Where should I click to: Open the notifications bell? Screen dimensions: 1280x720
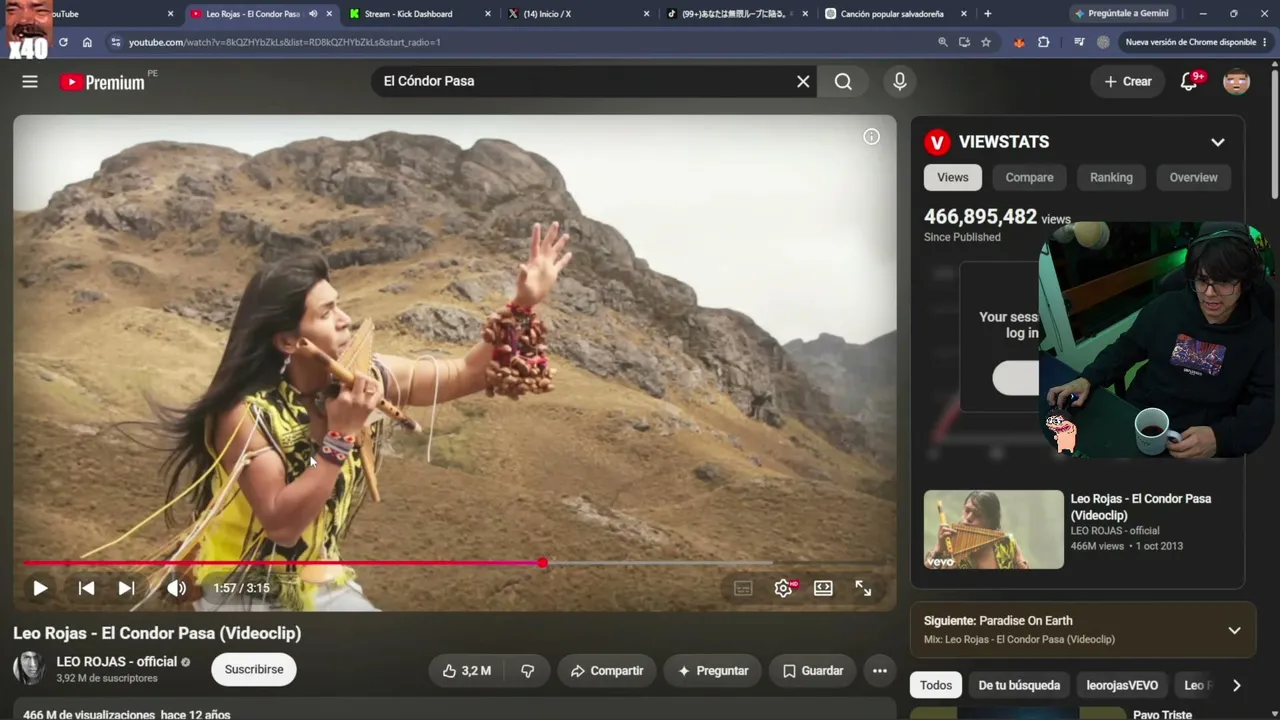click(x=1189, y=82)
